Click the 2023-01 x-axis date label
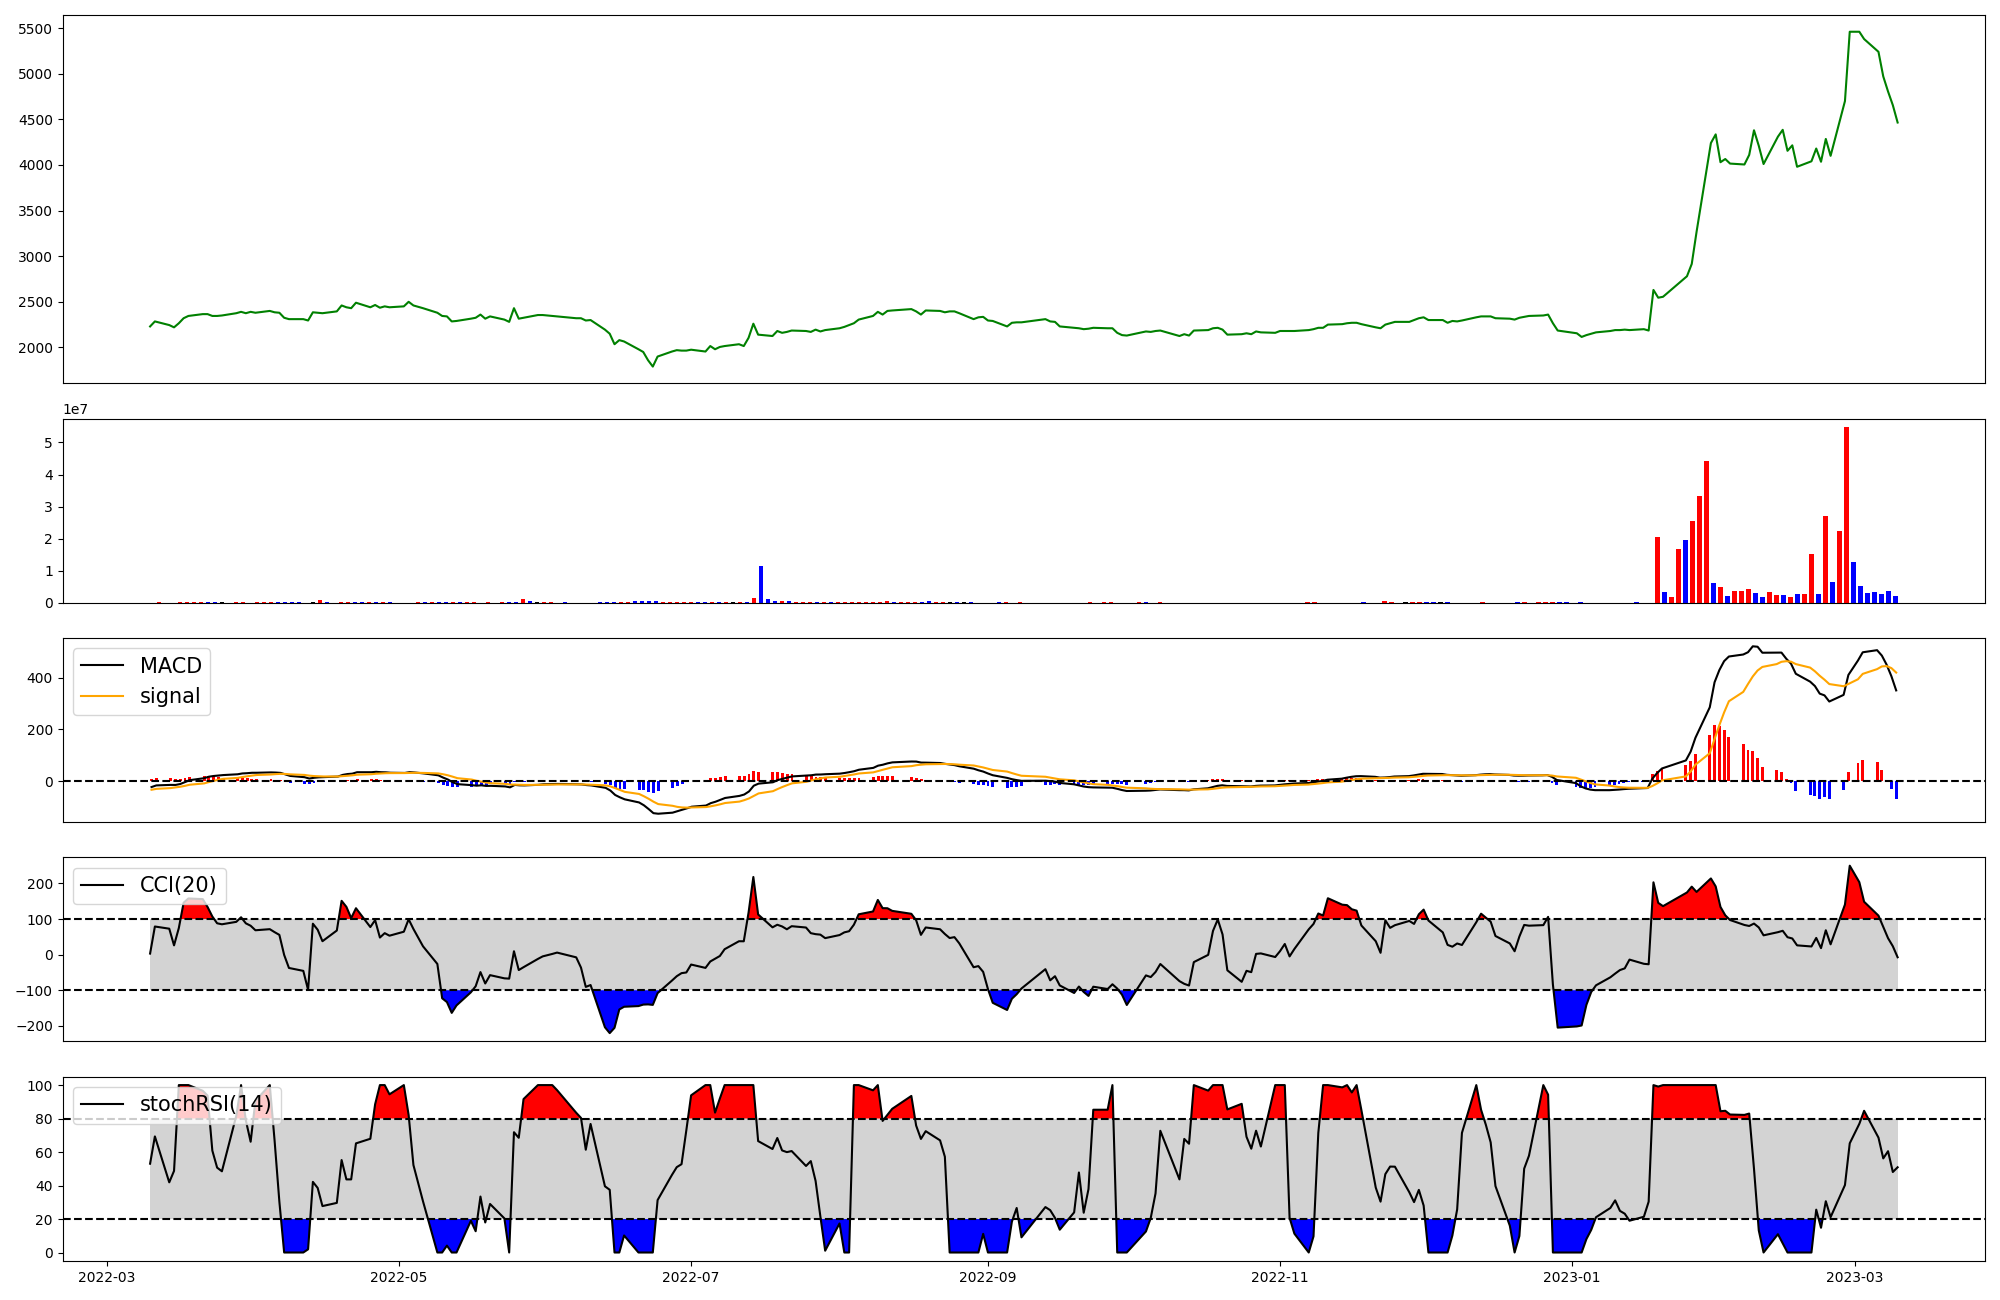The image size is (2000, 1300). (1572, 1277)
